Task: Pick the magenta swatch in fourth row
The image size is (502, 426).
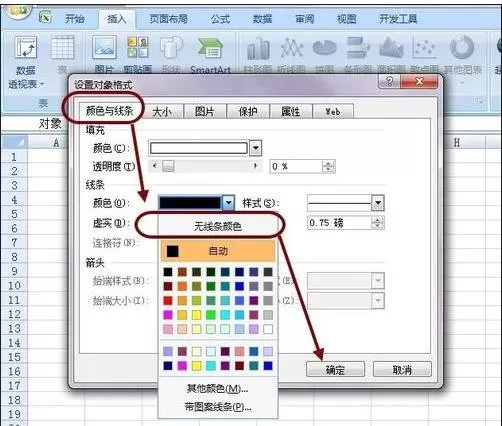Action: point(168,315)
